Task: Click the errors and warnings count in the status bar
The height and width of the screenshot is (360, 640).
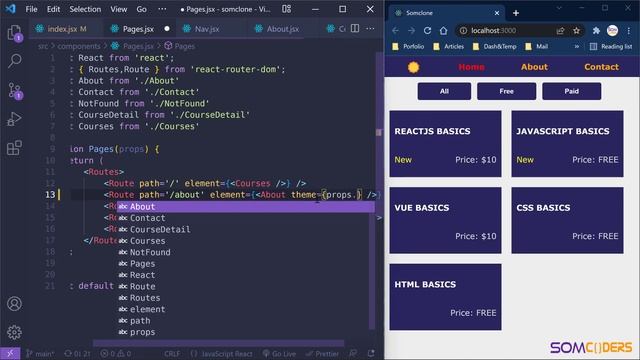Action: point(116,353)
